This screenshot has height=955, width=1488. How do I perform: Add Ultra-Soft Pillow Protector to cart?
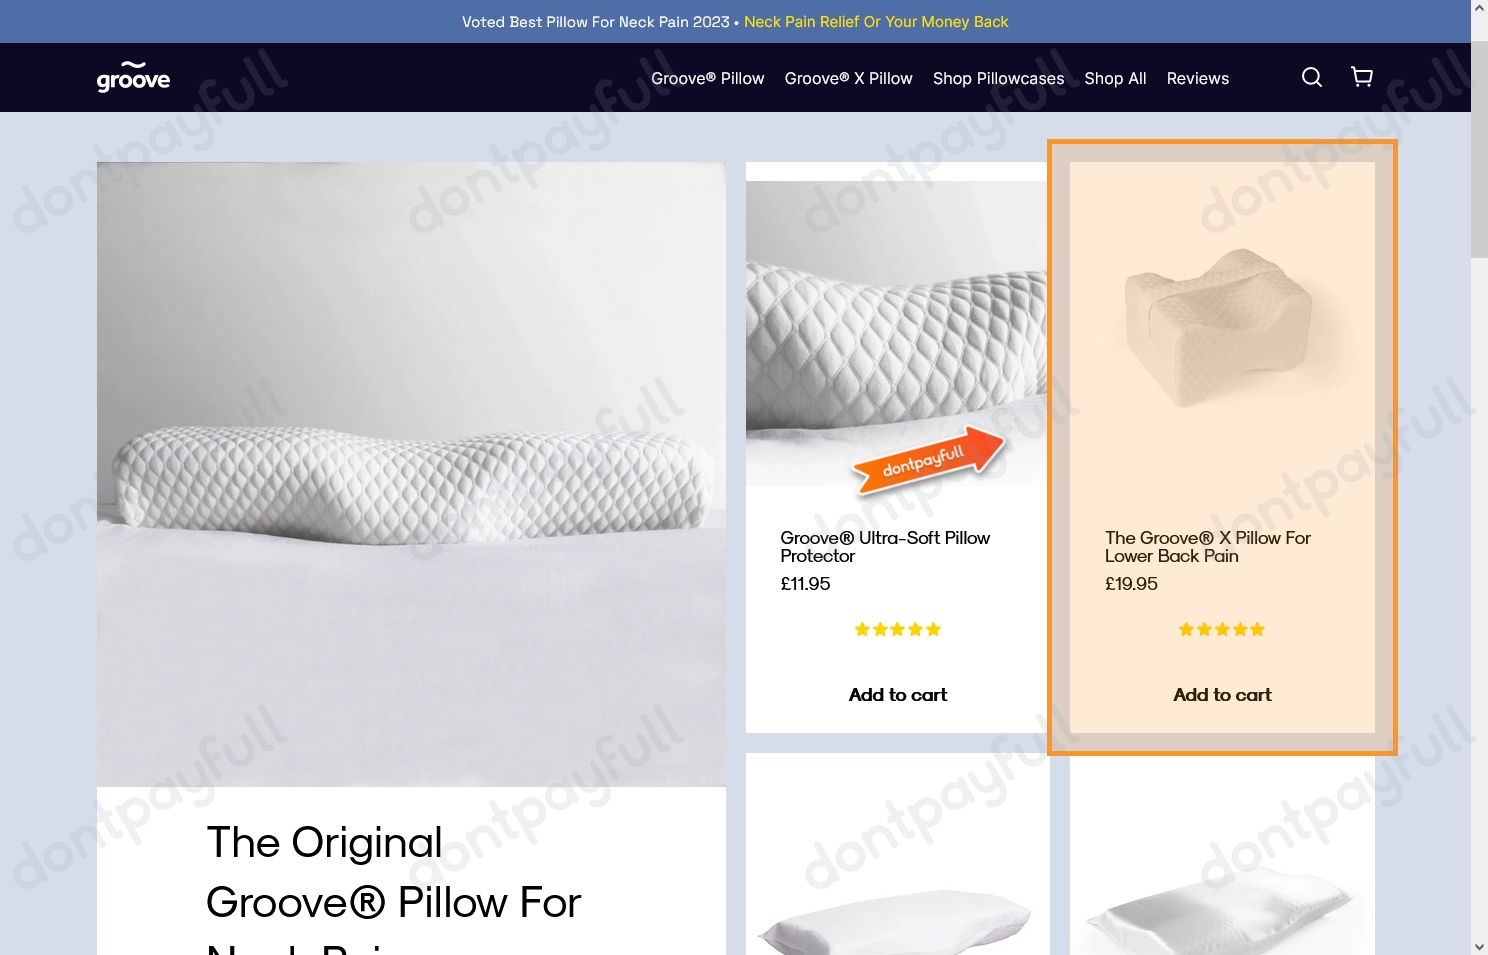(x=898, y=695)
